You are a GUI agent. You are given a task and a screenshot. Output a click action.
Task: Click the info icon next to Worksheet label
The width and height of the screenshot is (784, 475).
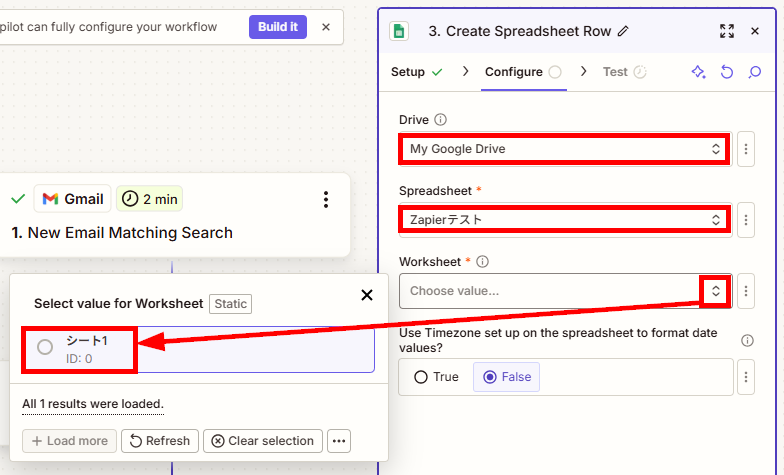click(482, 262)
